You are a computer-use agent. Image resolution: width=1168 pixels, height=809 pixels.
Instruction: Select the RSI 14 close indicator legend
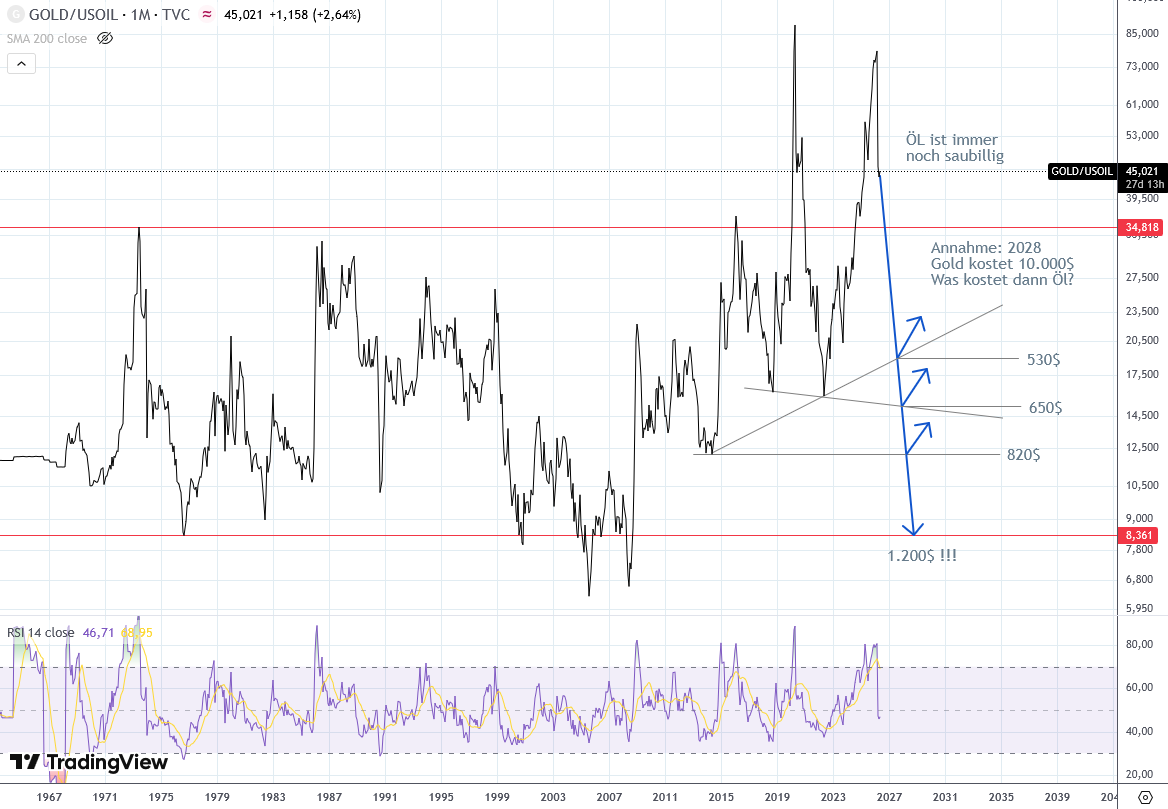click(41, 632)
